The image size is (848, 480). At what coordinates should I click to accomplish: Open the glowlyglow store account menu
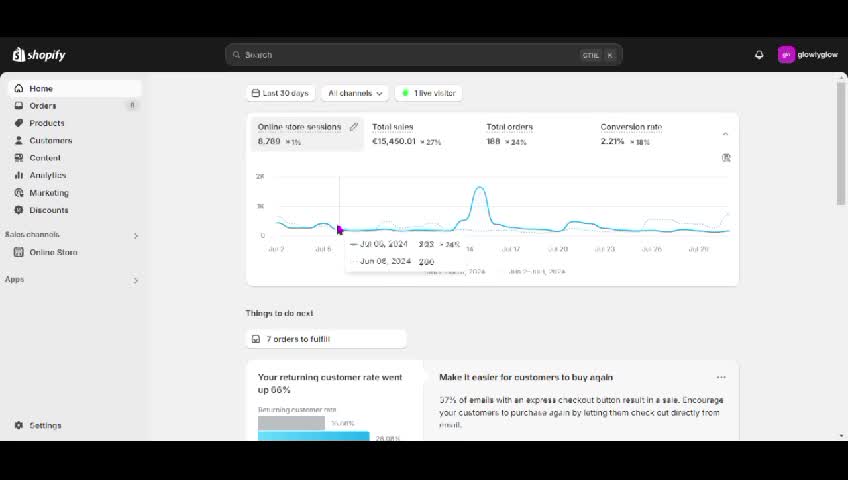(809, 55)
